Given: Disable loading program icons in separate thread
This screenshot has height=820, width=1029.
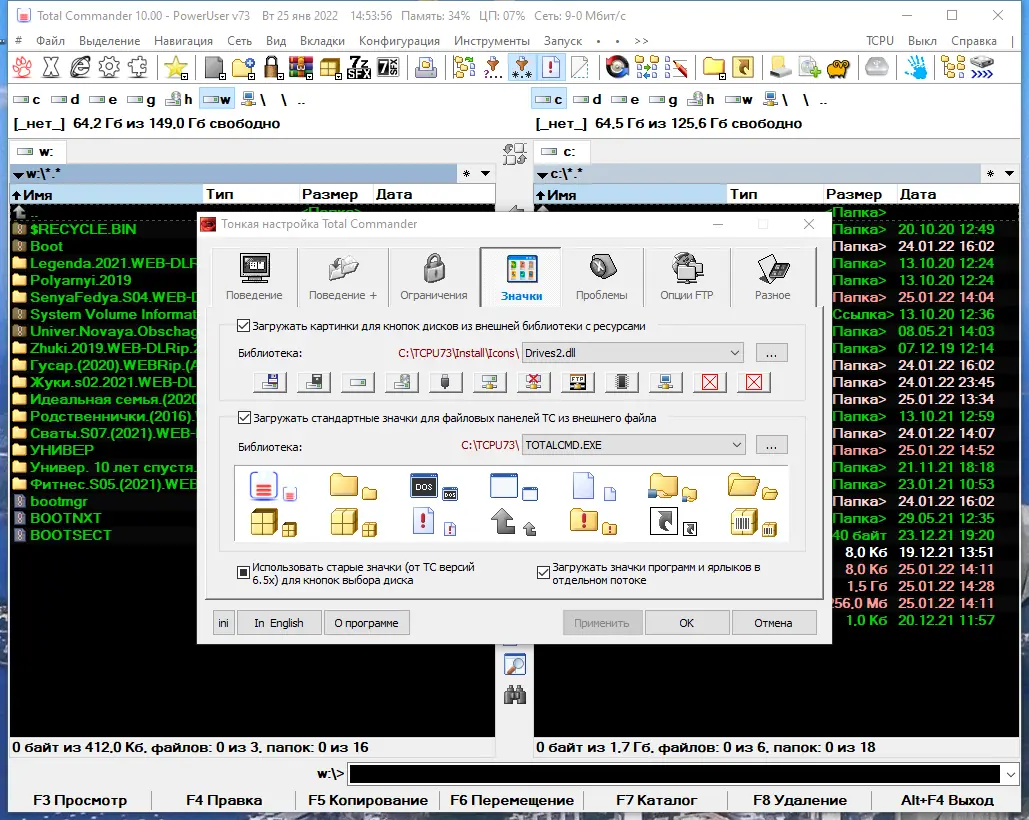Looking at the screenshot, I should click(543, 571).
